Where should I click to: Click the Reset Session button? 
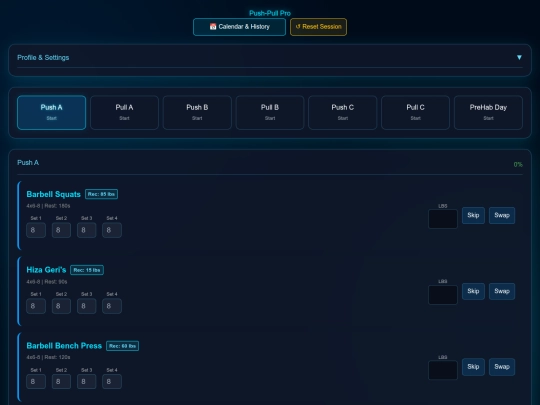(318, 27)
